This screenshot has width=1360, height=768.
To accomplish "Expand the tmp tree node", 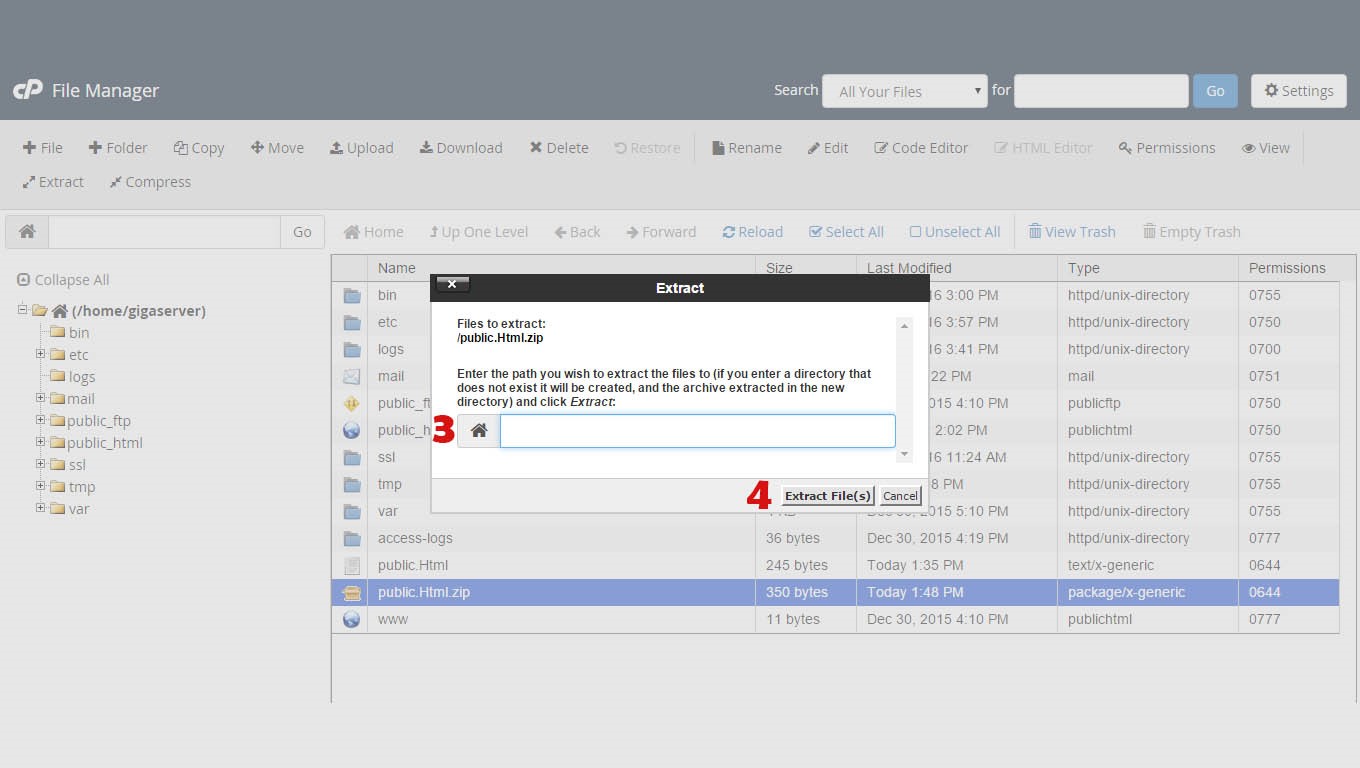I will tap(40, 486).
